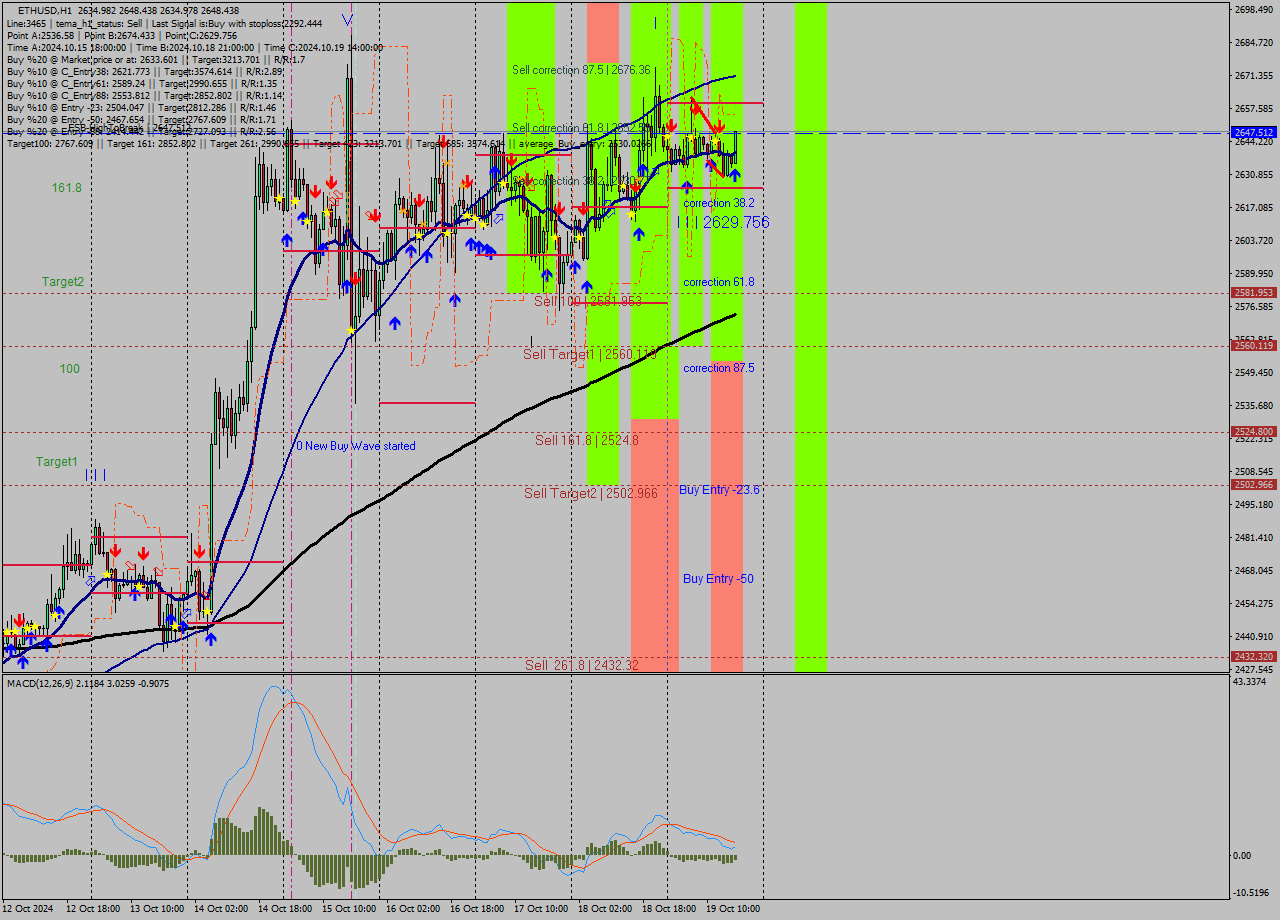Click the '13 Oct 10:00' time axis label
1280x920 pixels.
click(156, 909)
